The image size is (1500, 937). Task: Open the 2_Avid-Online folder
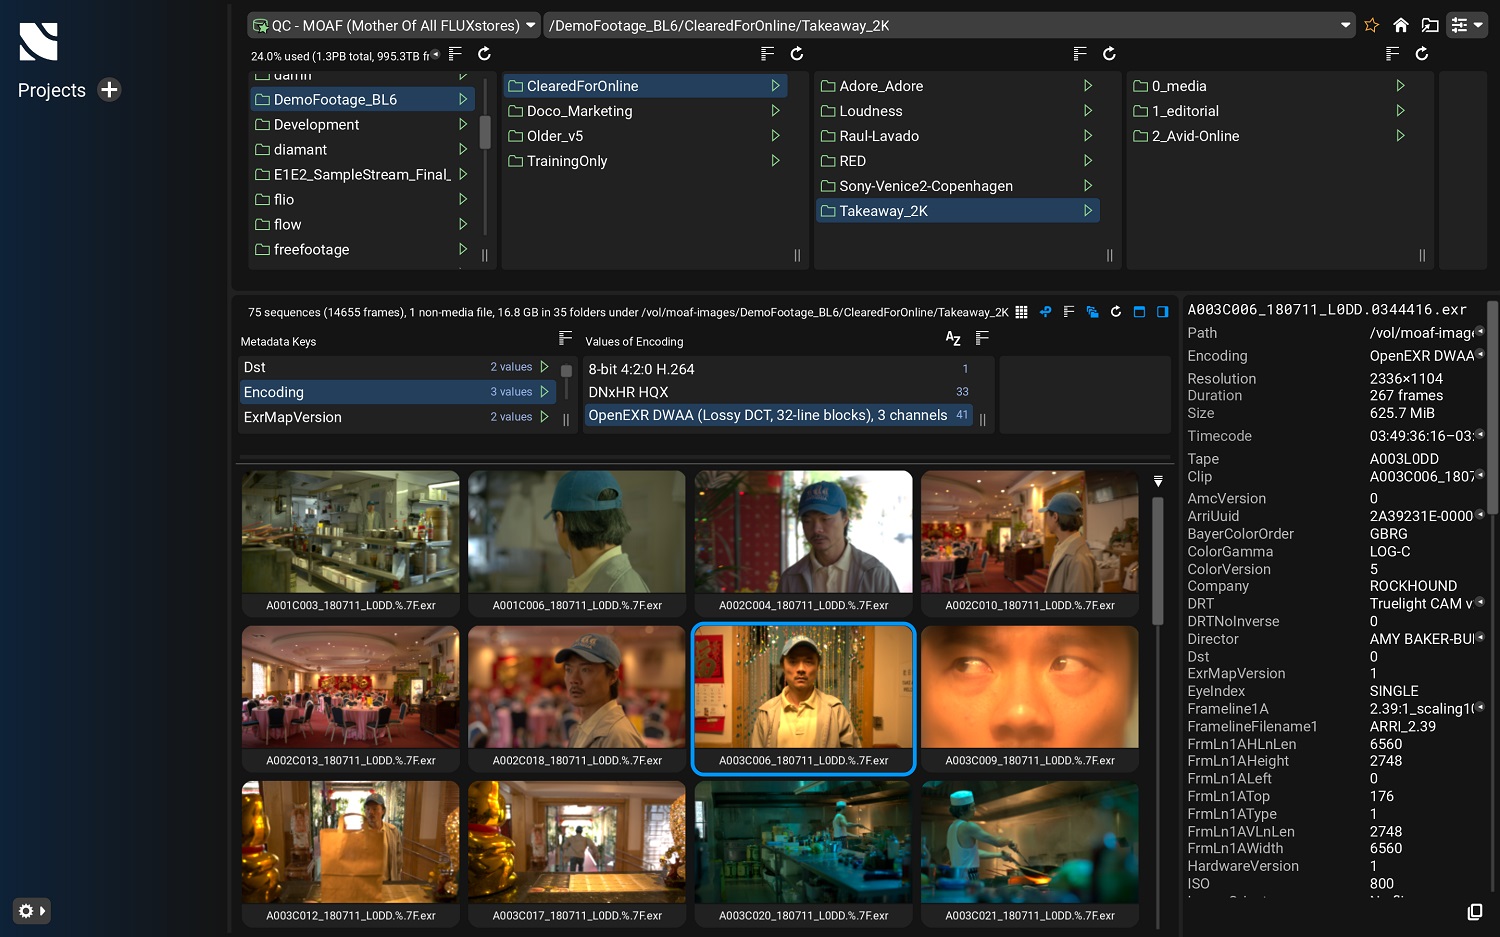(1270, 136)
